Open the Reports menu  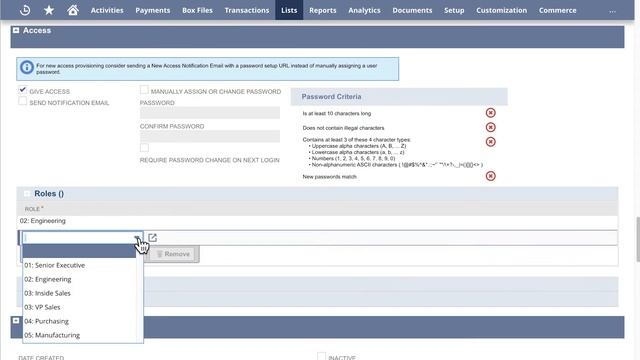pos(322,10)
